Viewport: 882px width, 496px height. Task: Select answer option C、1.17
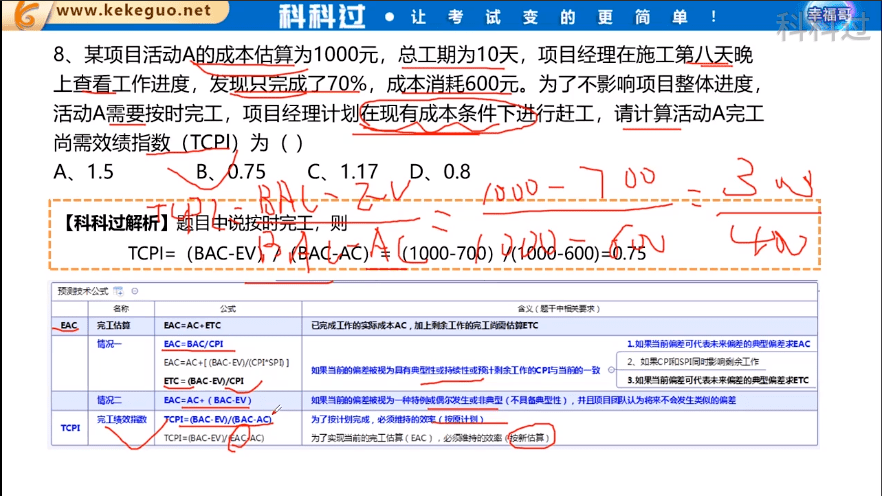pyautogui.click(x=343, y=172)
